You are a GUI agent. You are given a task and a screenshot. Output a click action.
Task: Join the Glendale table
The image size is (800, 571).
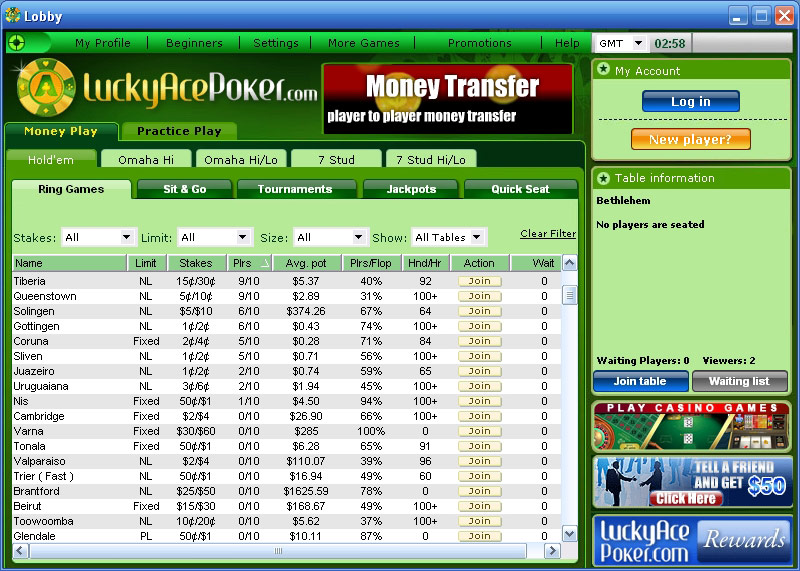point(480,536)
